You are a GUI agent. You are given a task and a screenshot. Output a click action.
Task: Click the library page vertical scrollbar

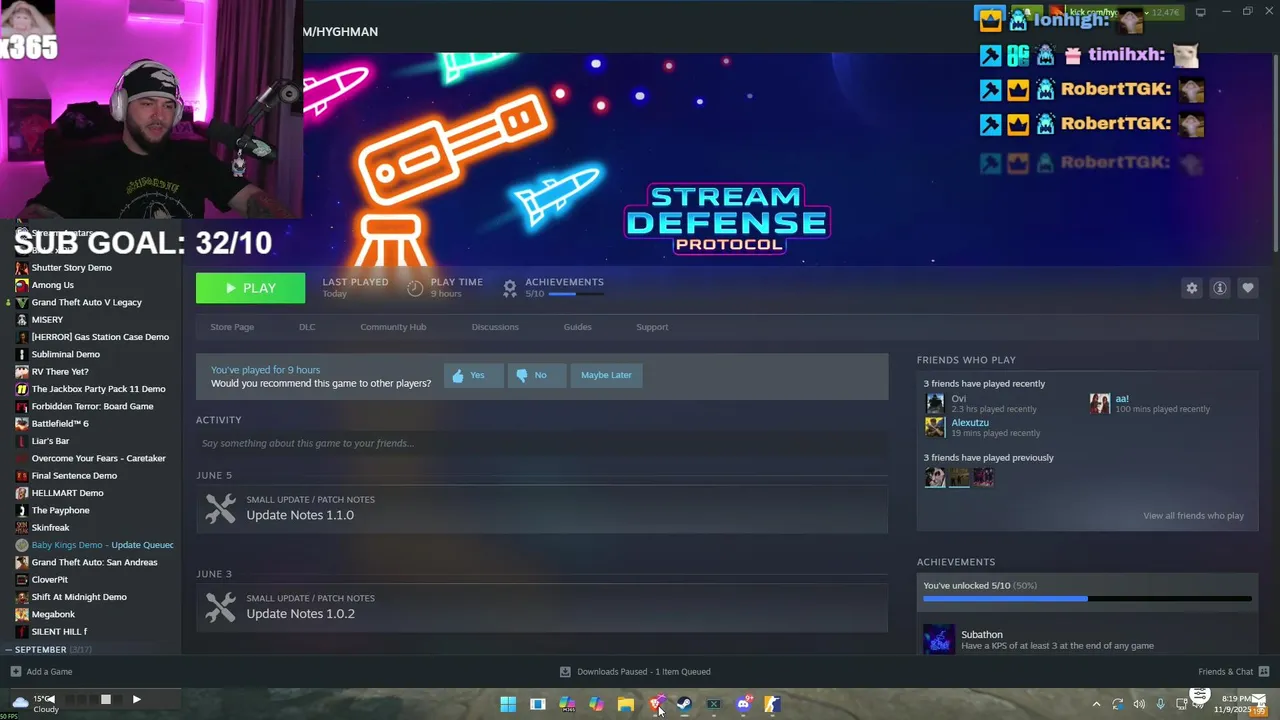(1274, 150)
